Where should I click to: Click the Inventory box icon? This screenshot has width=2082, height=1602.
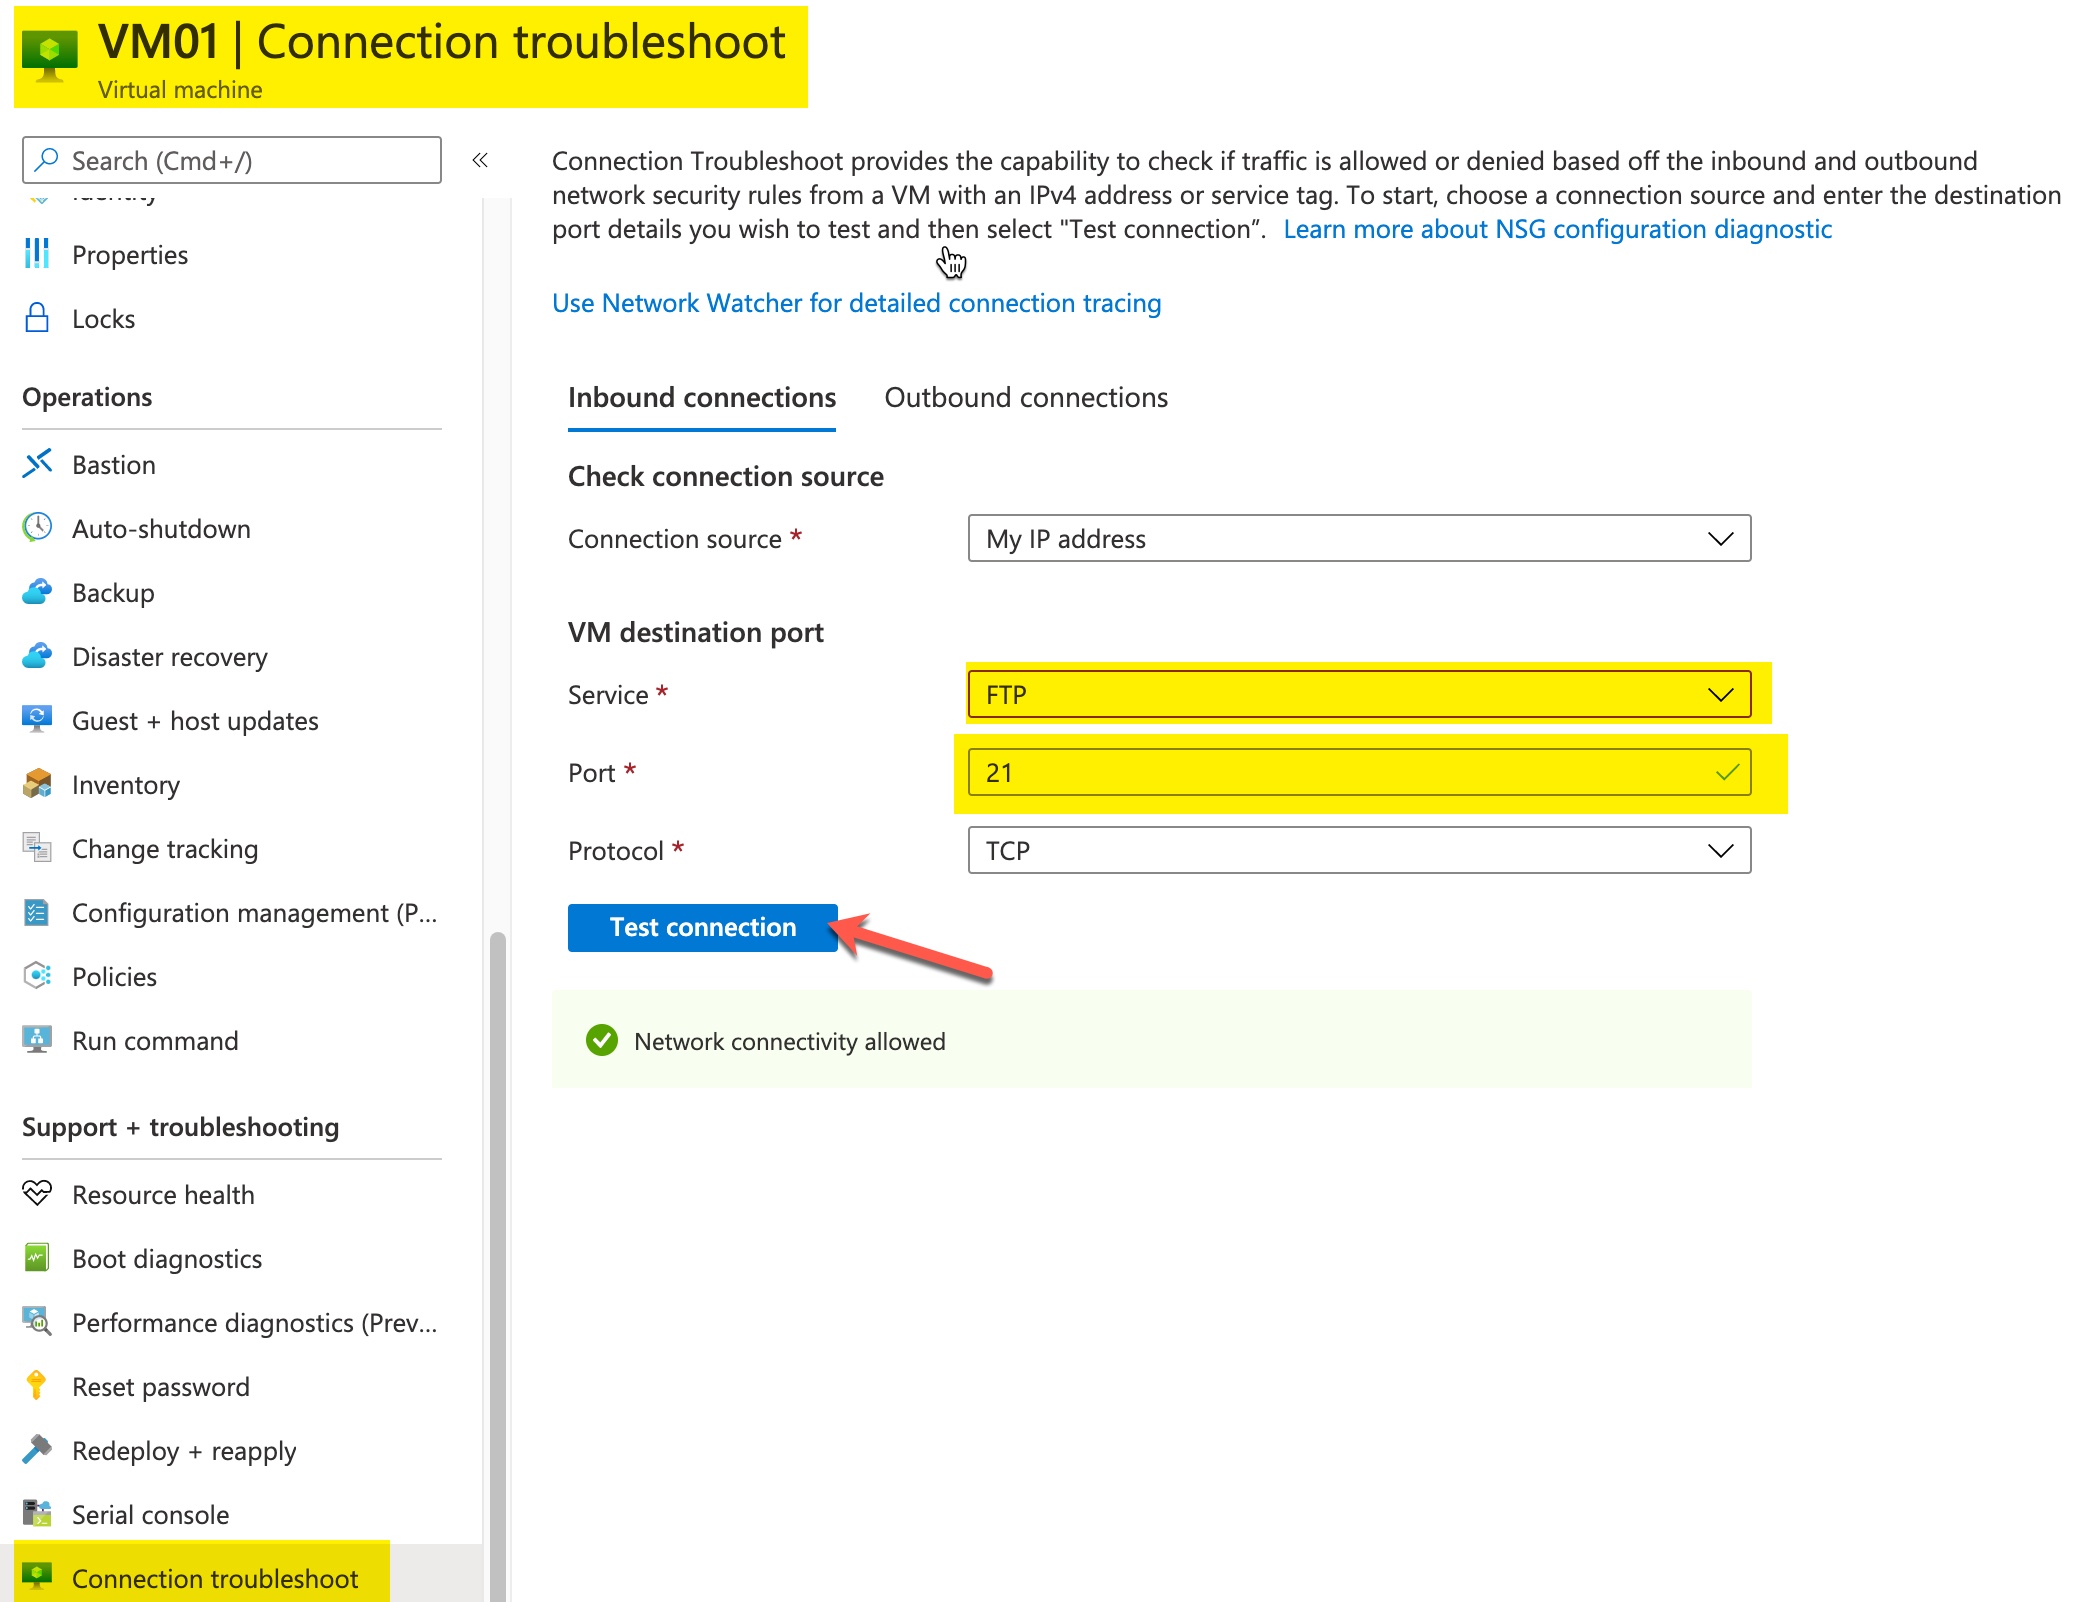[37, 784]
